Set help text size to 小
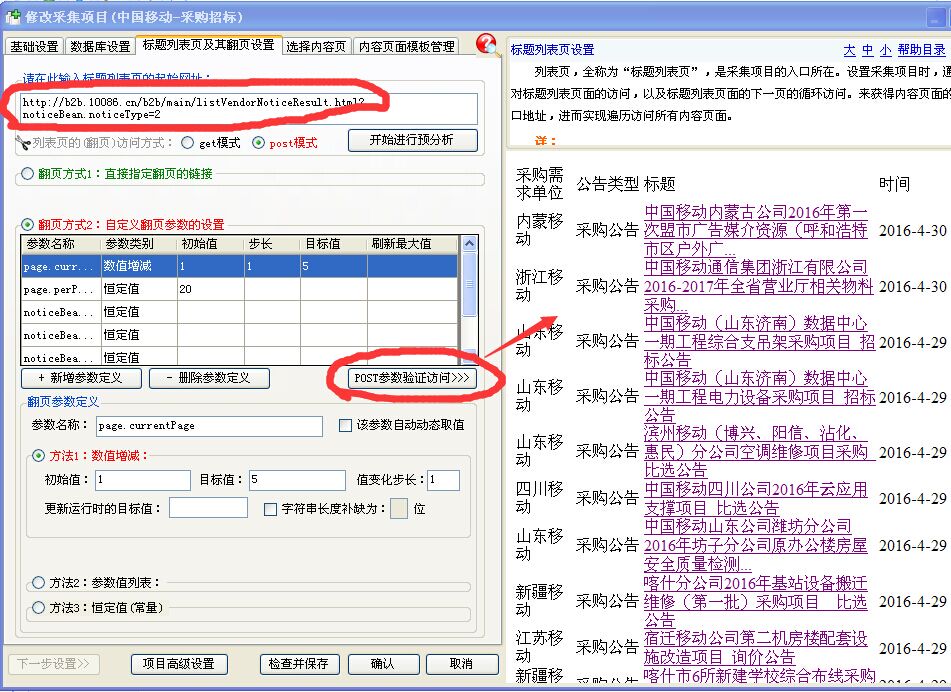The image size is (951, 692). tap(885, 50)
